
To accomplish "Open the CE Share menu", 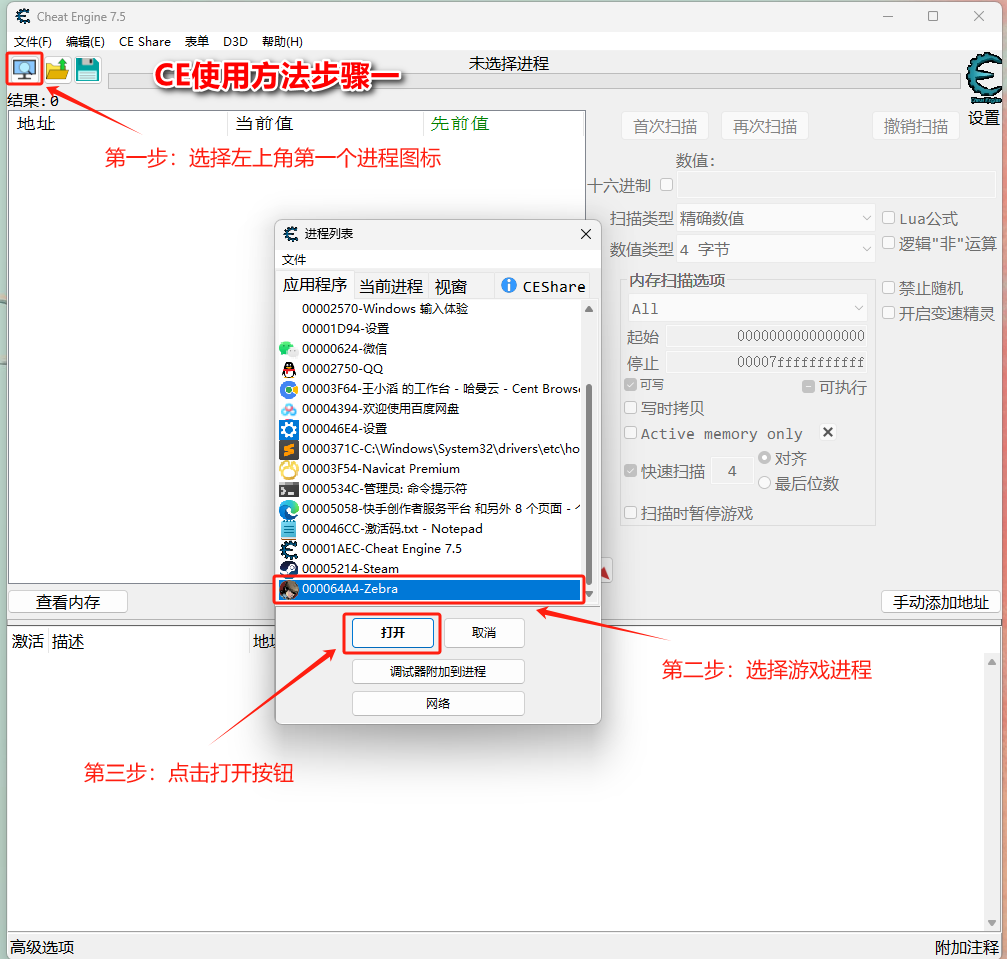I will point(145,41).
